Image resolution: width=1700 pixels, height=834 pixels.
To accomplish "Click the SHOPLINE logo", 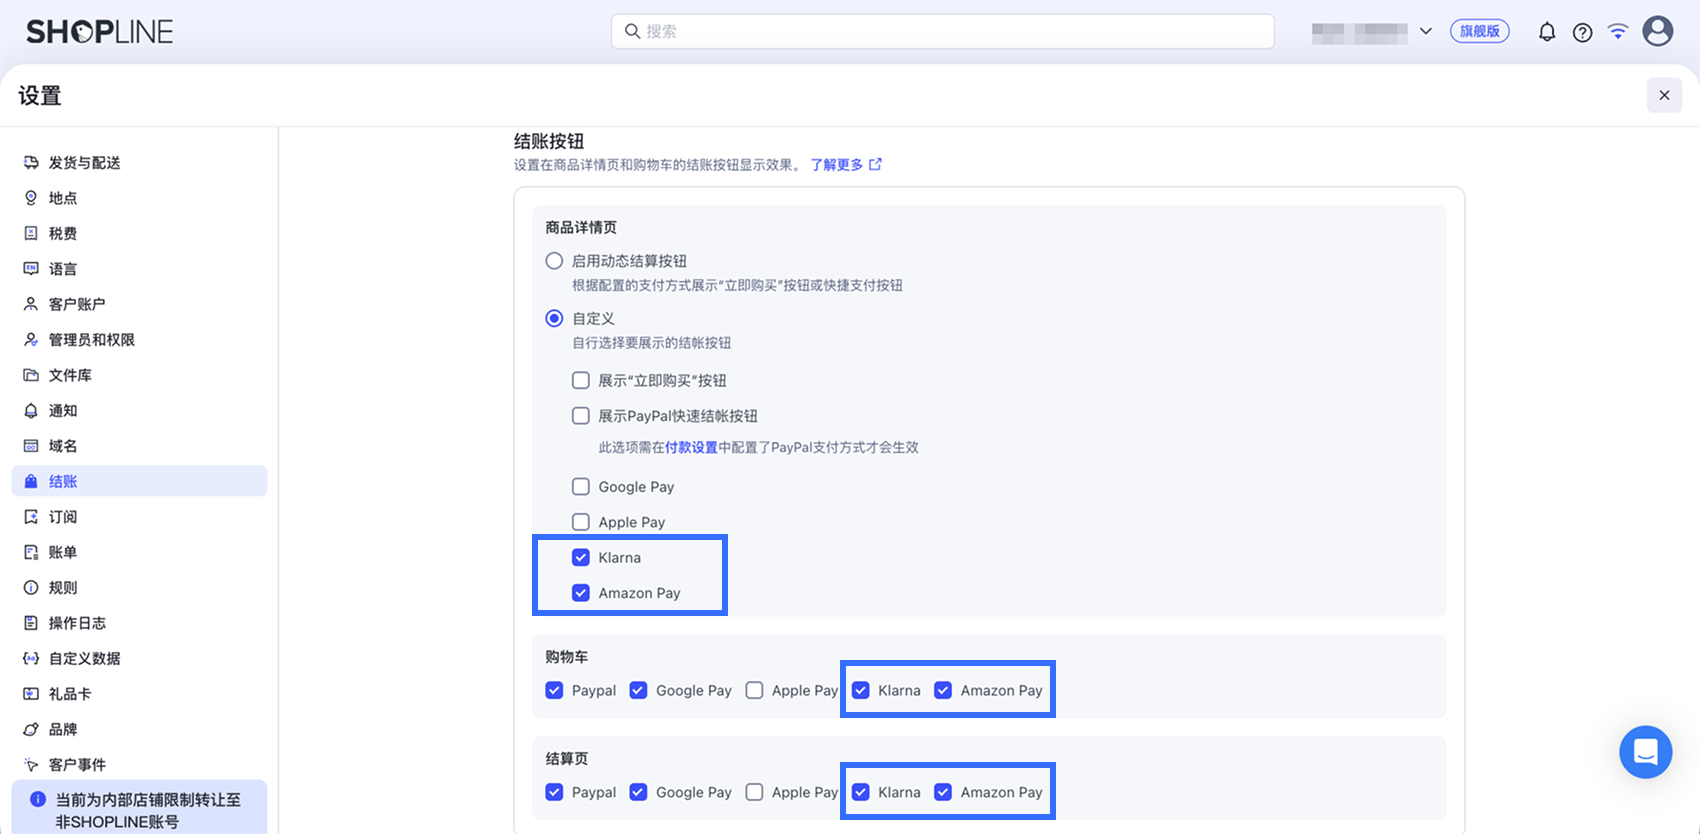I will click(99, 32).
